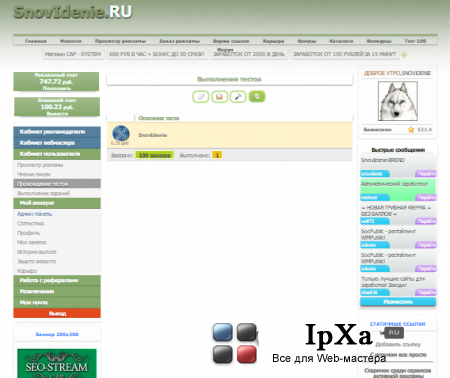
Task: Open Топ-100 in top navigation
Action: (x=415, y=41)
